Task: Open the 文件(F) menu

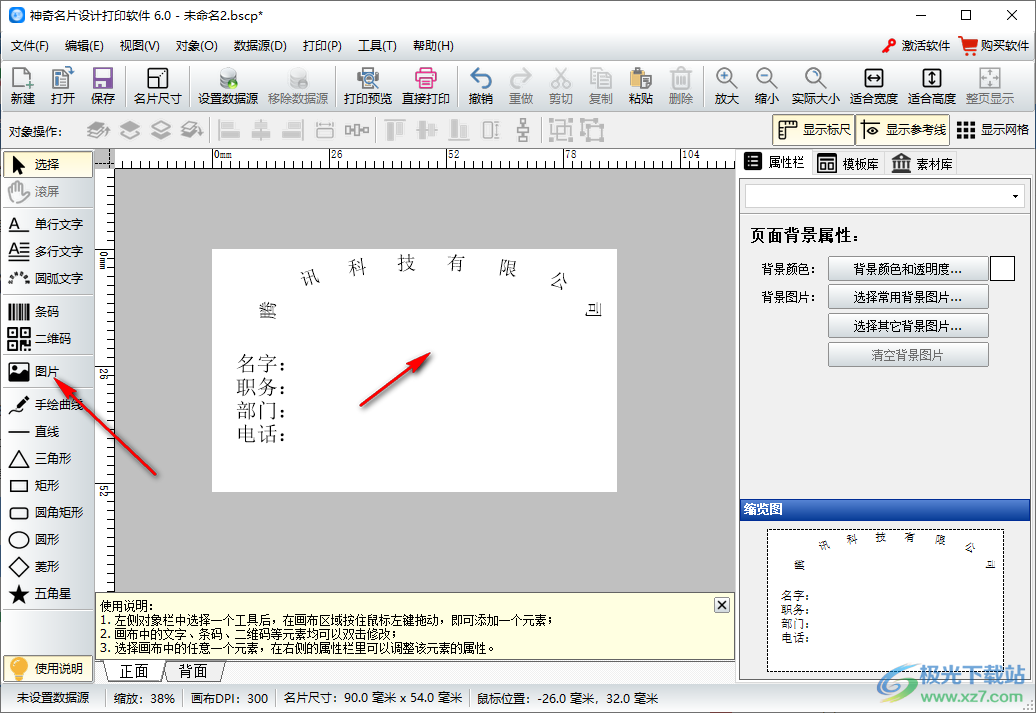Action: coord(30,46)
